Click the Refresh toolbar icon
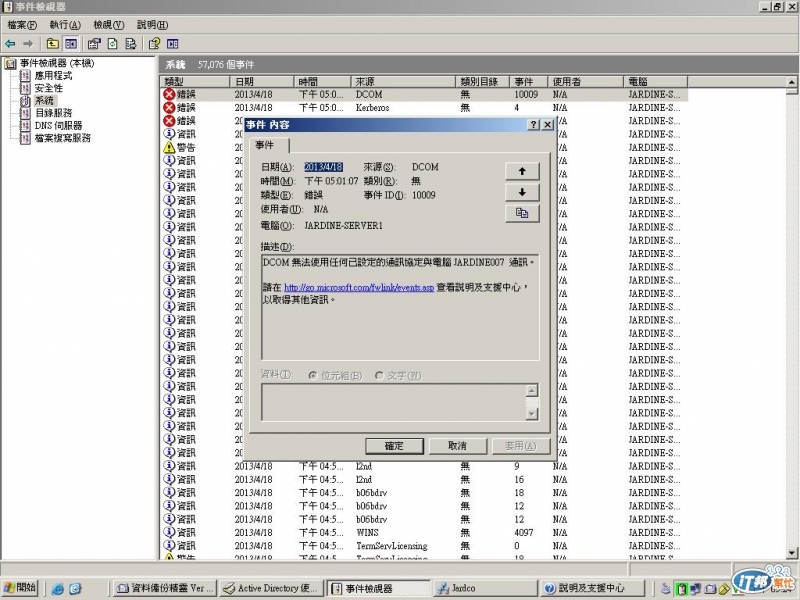The width and height of the screenshot is (800, 600). tap(113, 44)
